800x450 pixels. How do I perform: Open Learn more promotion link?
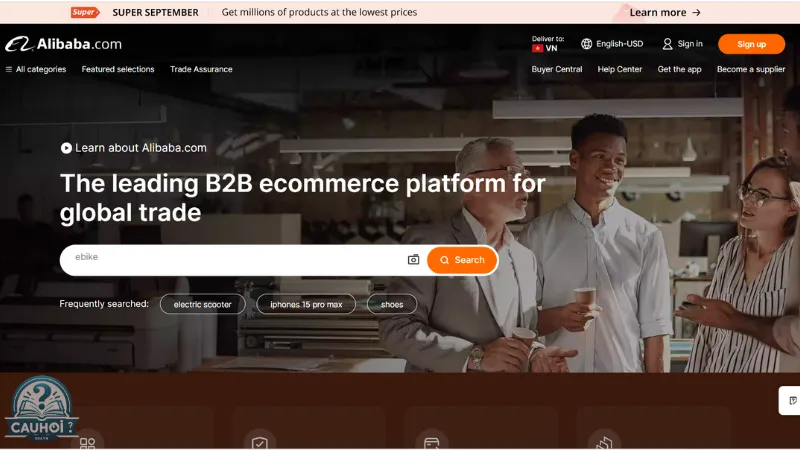(x=665, y=12)
